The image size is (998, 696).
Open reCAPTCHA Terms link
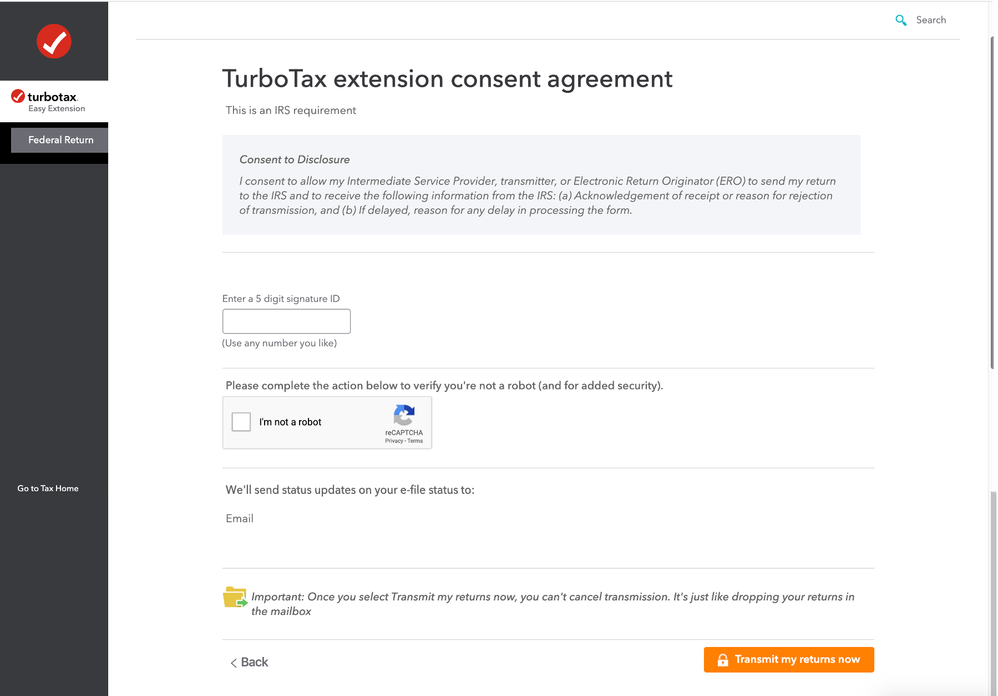click(x=415, y=441)
